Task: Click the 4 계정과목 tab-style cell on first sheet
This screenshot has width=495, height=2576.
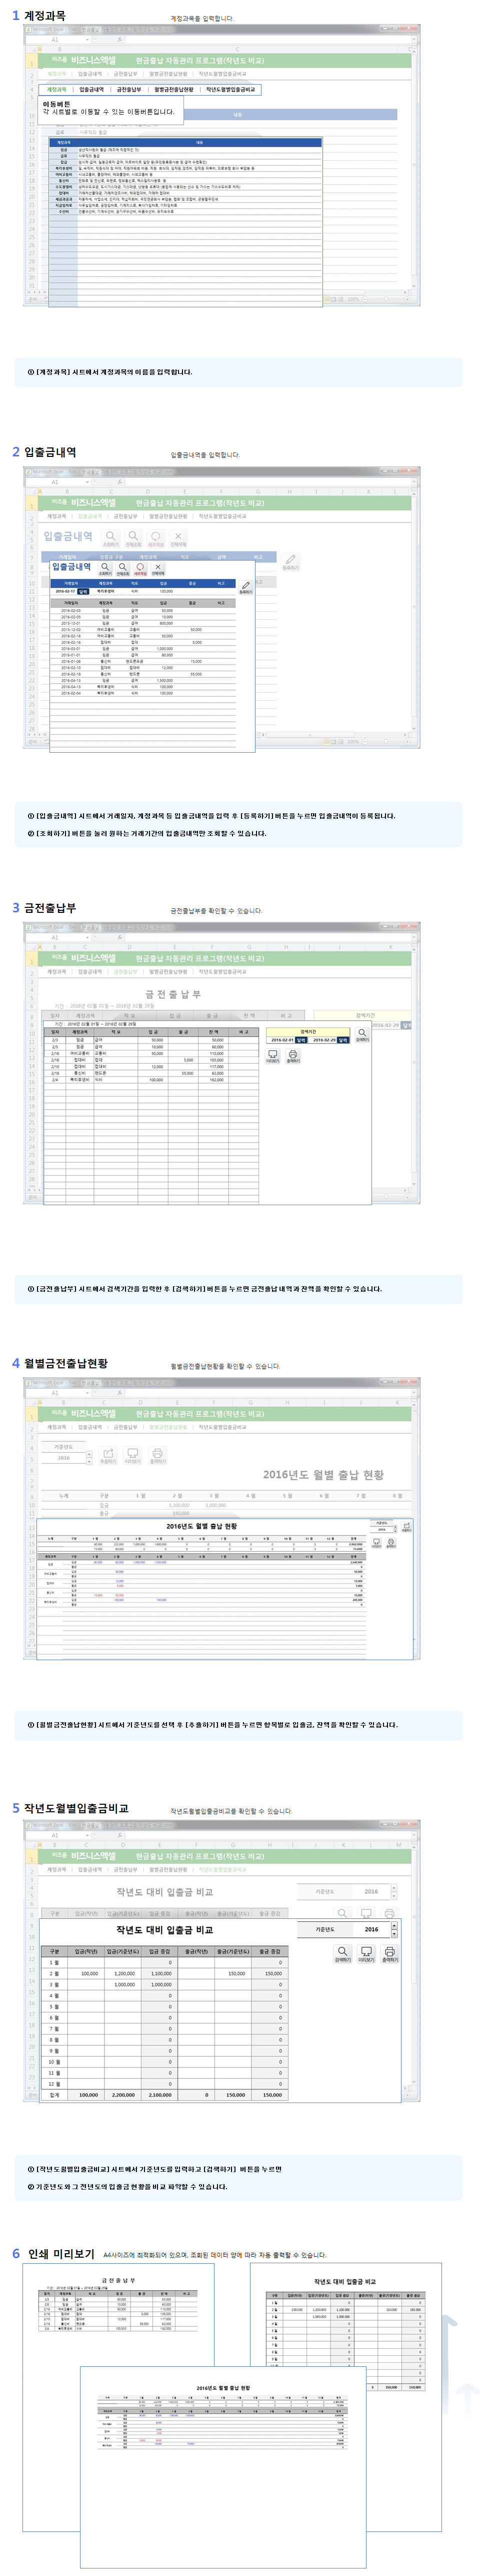Action: tap(56, 89)
